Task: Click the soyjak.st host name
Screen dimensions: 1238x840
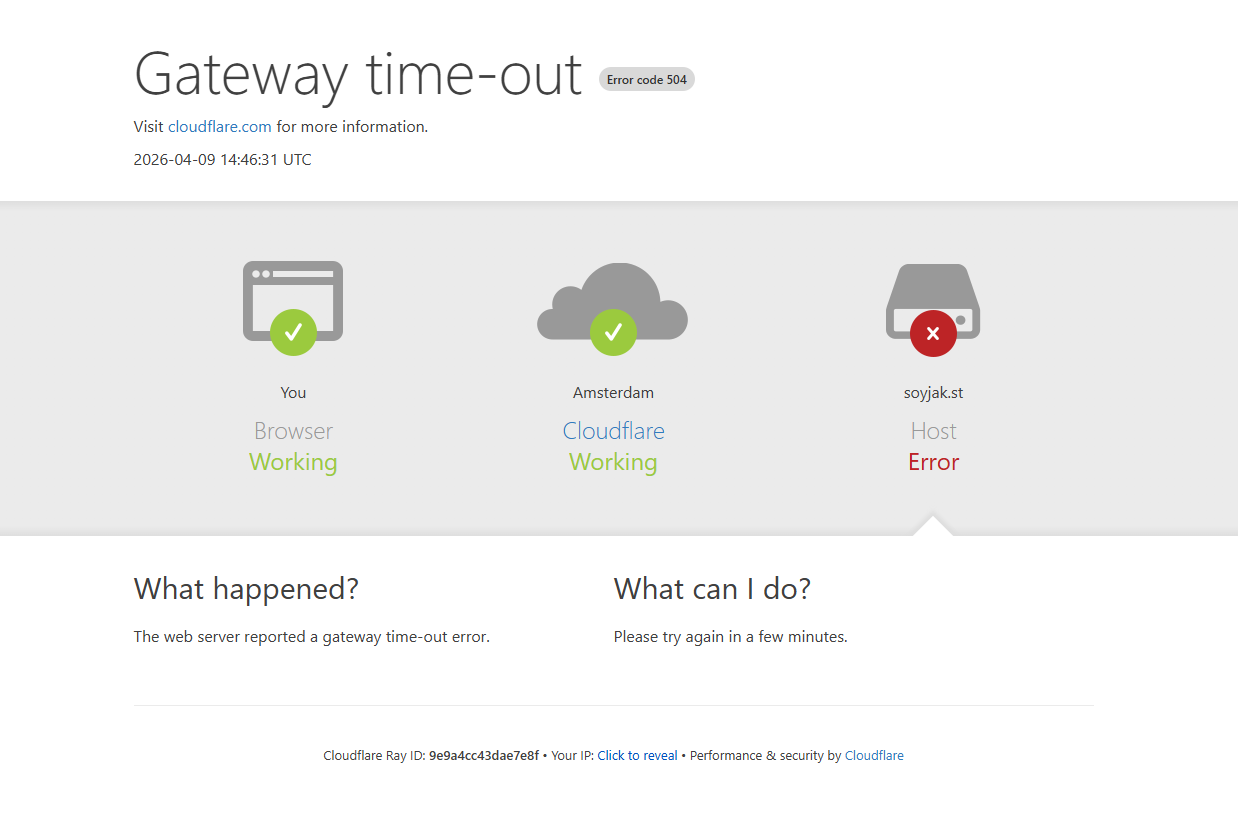Action: pos(933,393)
